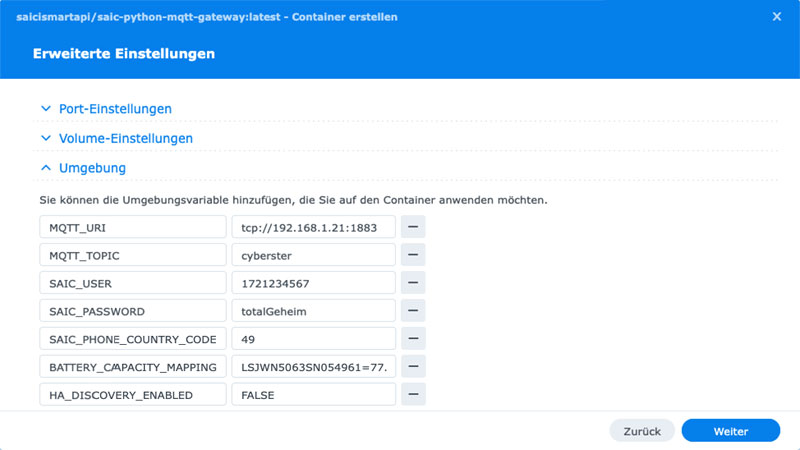Go back with the Zurück button
This screenshot has width=800, height=450.
(x=641, y=431)
